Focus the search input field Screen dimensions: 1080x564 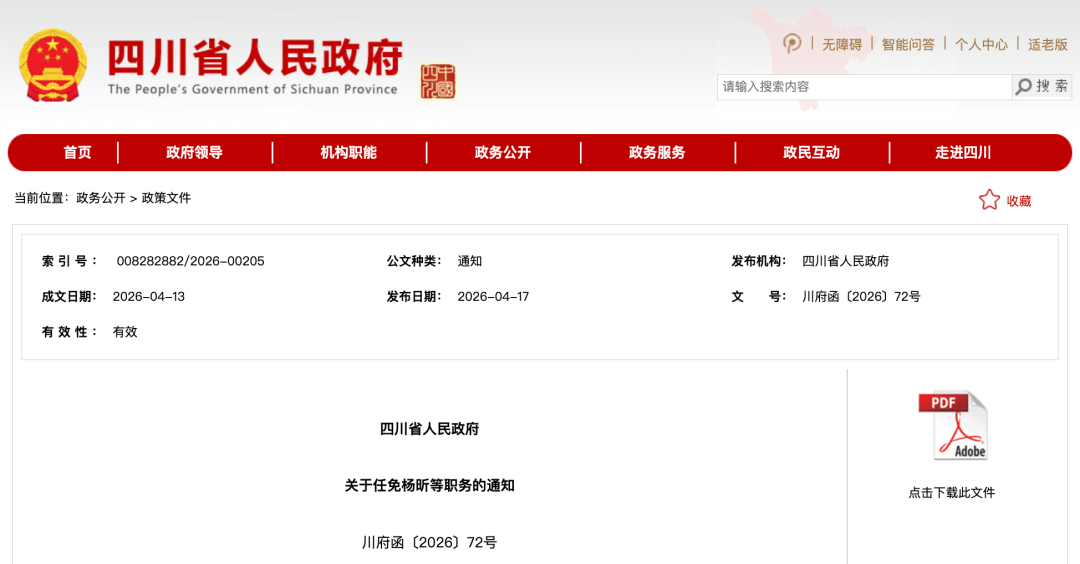(x=864, y=87)
